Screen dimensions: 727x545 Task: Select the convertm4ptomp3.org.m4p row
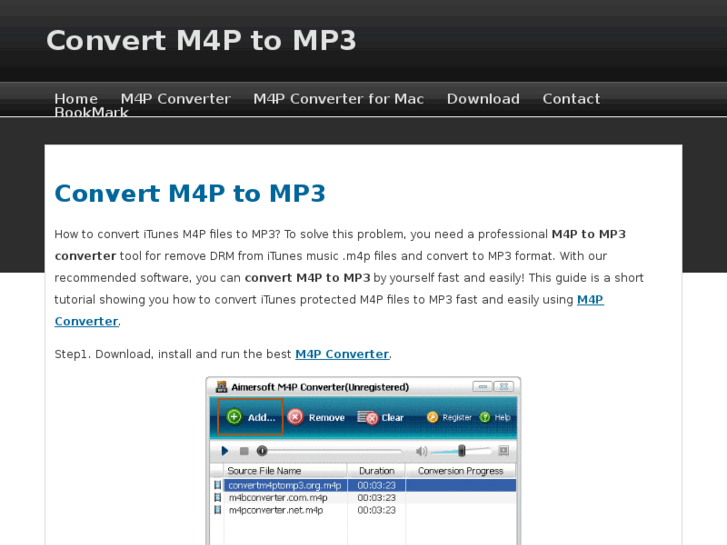point(363,486)
